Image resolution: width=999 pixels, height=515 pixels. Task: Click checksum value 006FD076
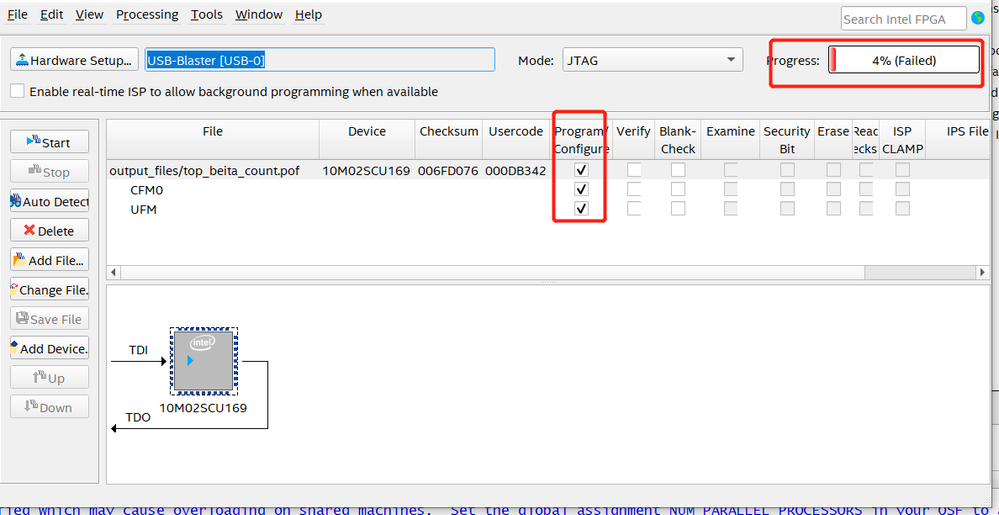[x=448, y=171]
